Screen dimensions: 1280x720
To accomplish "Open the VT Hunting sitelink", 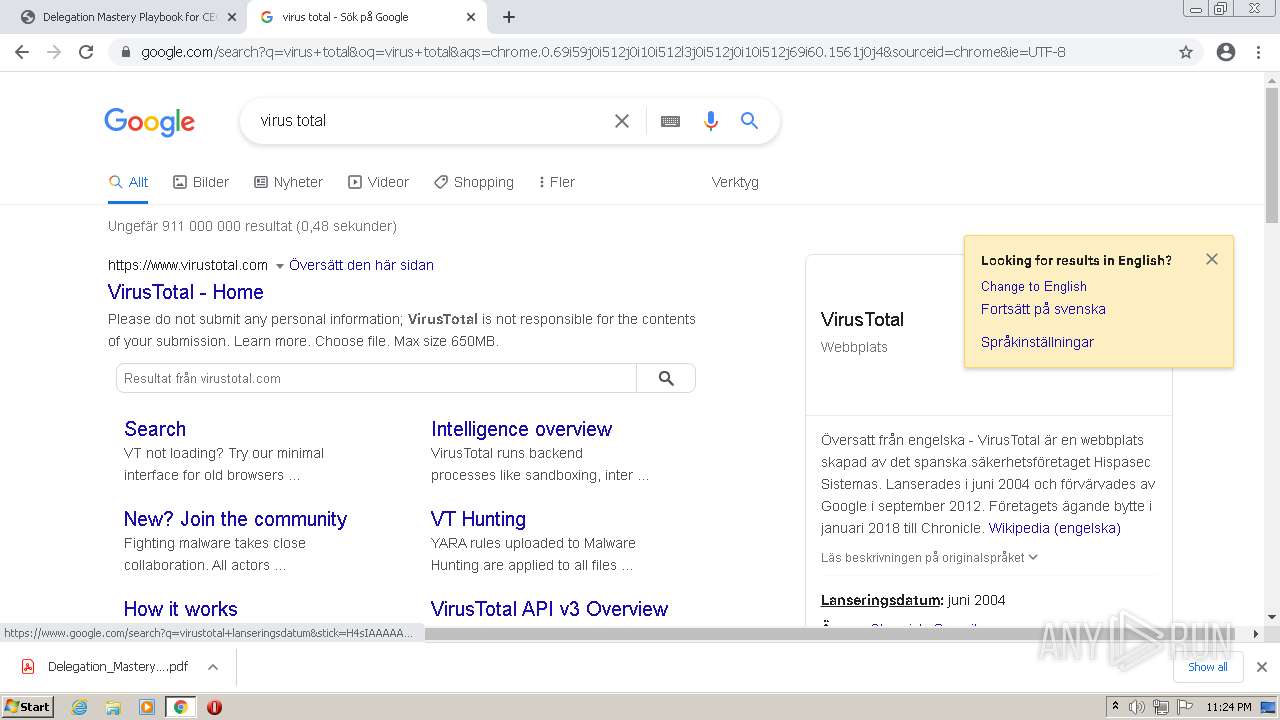I will coord(478,519).
